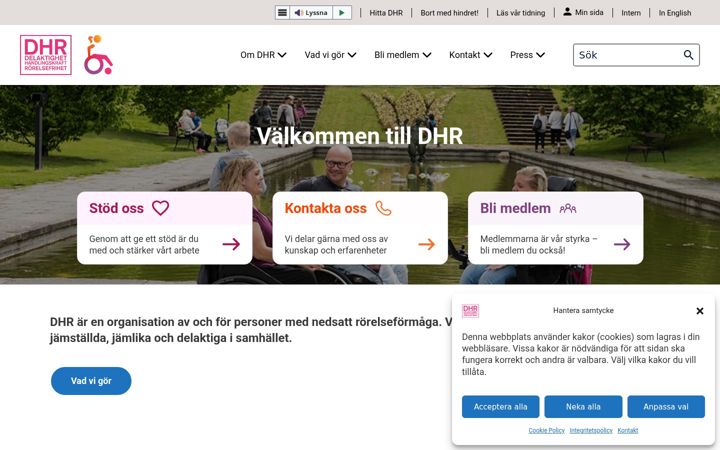The image size is (720, 450).
Task: Open the Cookie Policy link
Action: pyautogui.click(x=546, y=430)
